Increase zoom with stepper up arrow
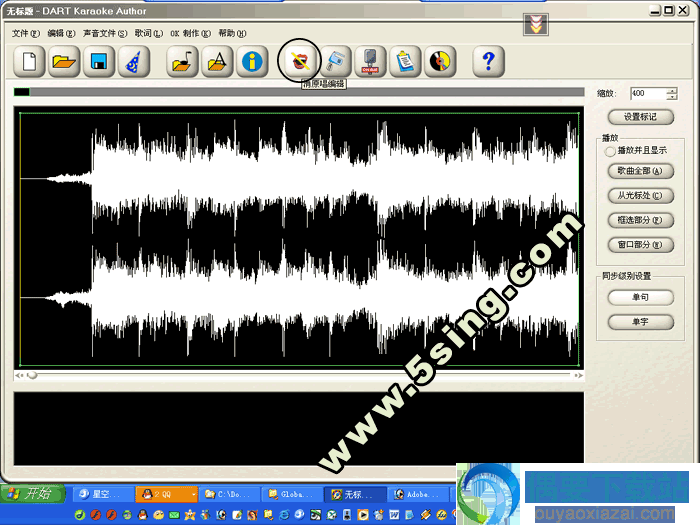Viewport: 700px width, 525px height. (672, 90)
